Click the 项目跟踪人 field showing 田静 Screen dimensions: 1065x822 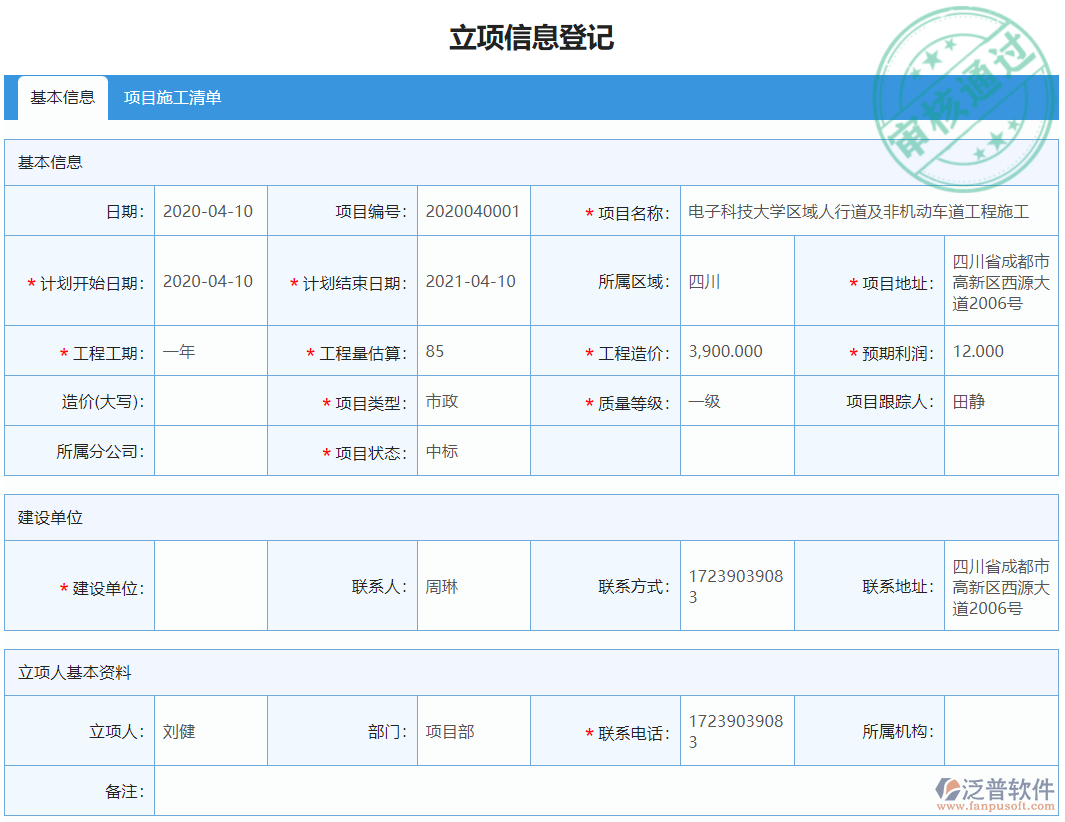pyautogui.click(x=1000, y=401)
